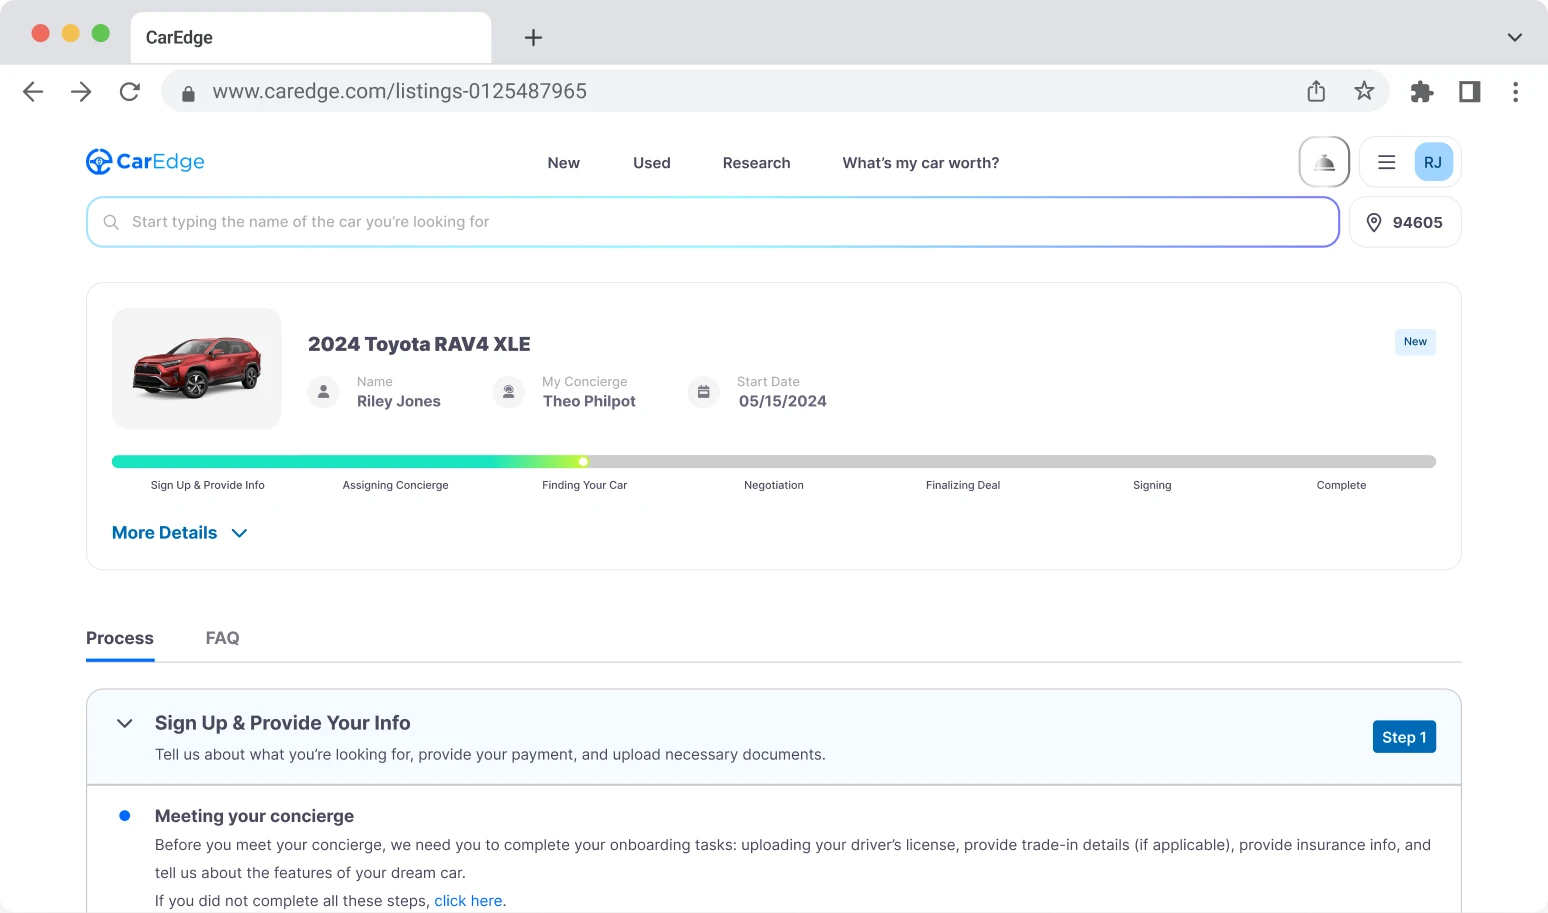Click the progress bar marker at Finding Your Car

[583, 462]
